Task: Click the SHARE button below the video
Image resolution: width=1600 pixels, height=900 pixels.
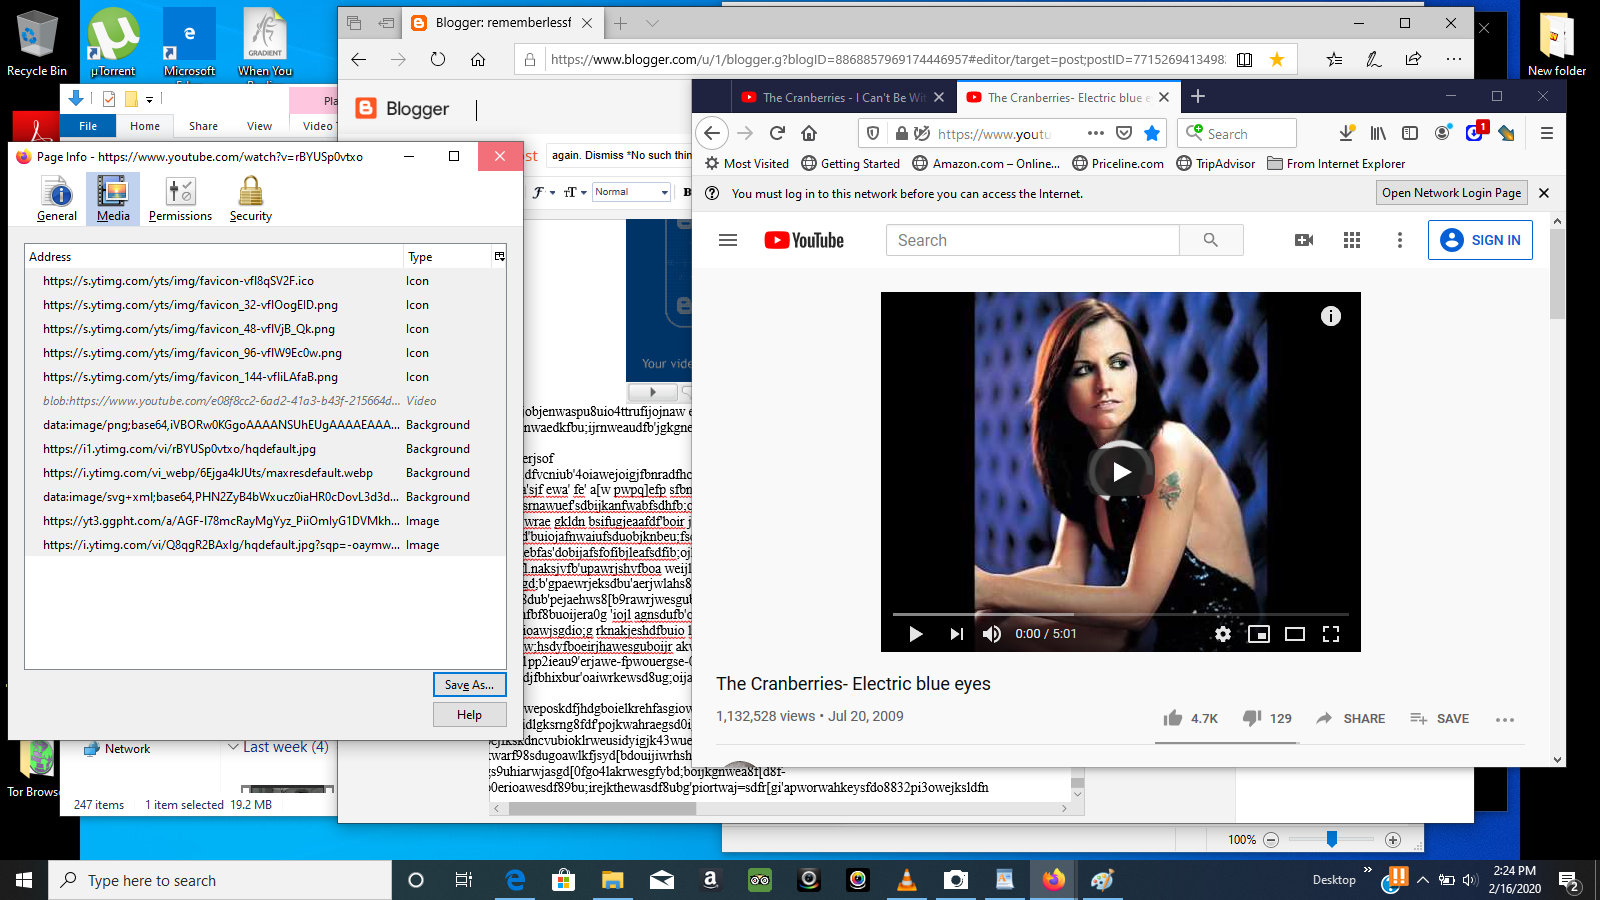Action: [x=1351, y=718]
